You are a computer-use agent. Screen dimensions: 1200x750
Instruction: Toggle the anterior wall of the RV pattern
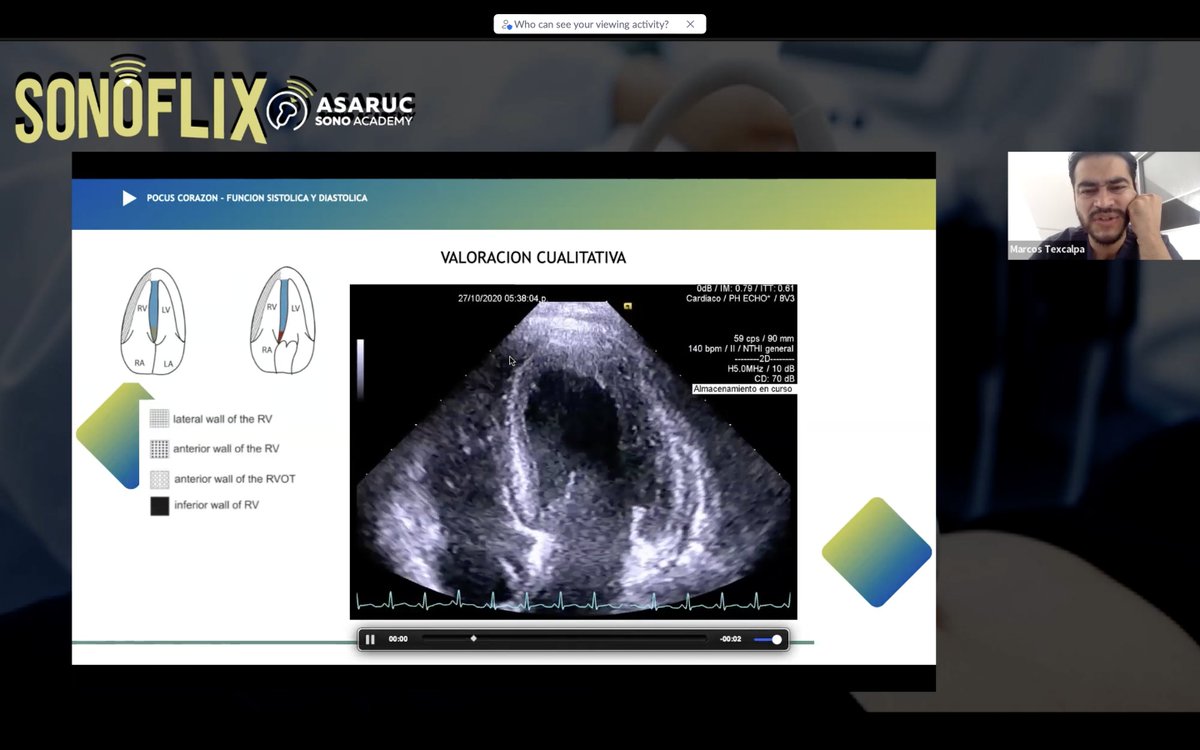coord(158,448)
